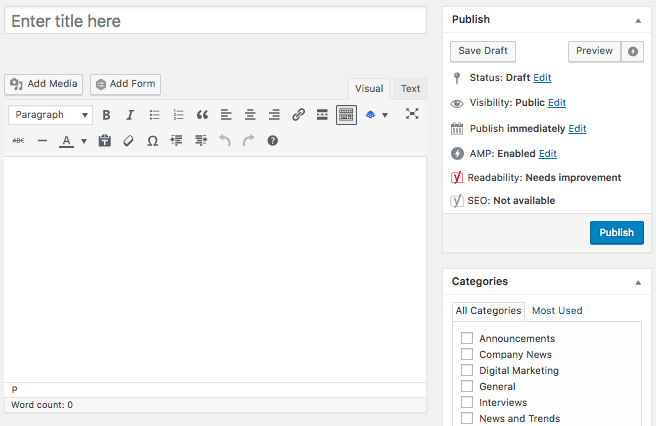Insert a bulleted list
This screenshot has height=426, width=656.
tap(154, 115)
